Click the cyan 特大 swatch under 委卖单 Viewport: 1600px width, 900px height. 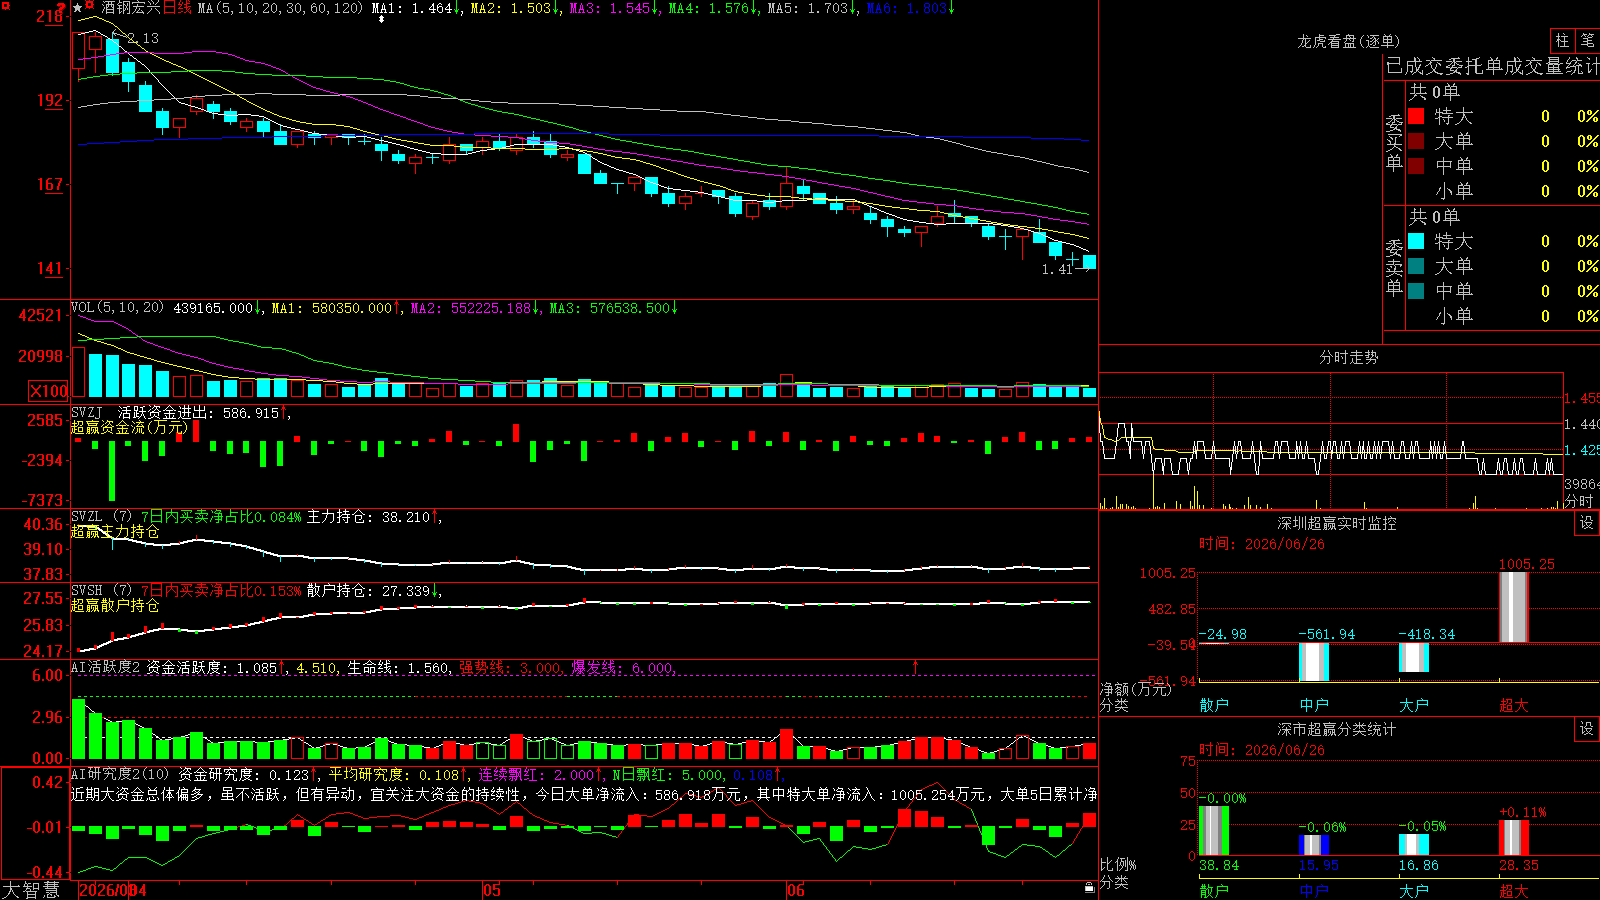point(1416,241)
